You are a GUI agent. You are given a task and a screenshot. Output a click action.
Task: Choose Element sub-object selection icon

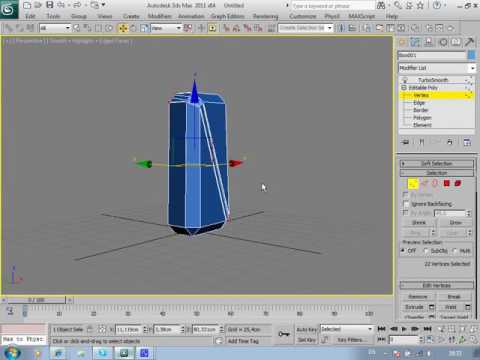click(x=458, y=184)
